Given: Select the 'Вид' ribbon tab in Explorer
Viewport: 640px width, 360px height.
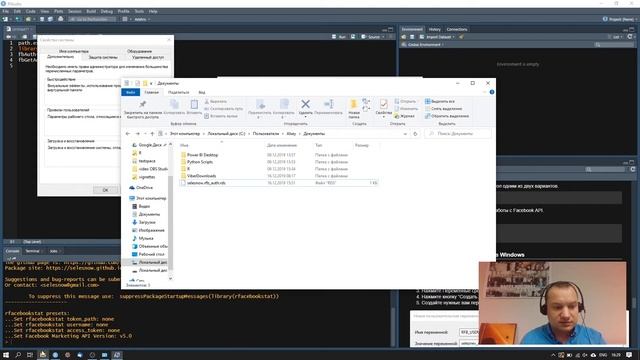Looking at the screenshot, I should (x=202, y=92).
